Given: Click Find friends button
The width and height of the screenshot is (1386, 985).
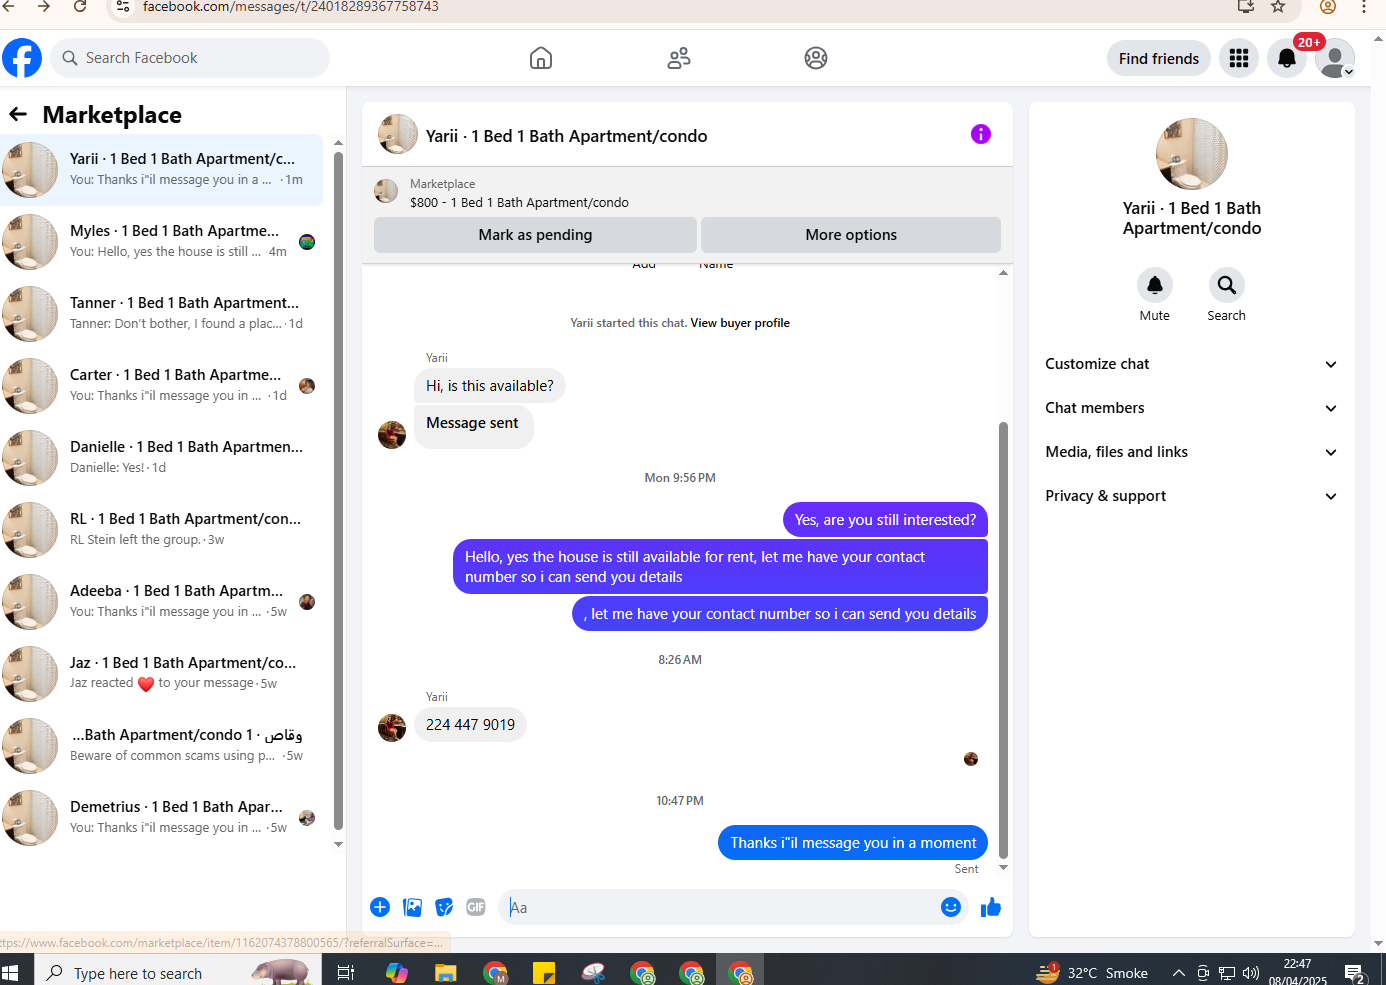Looking at the screenshot, I should 1159,58.
